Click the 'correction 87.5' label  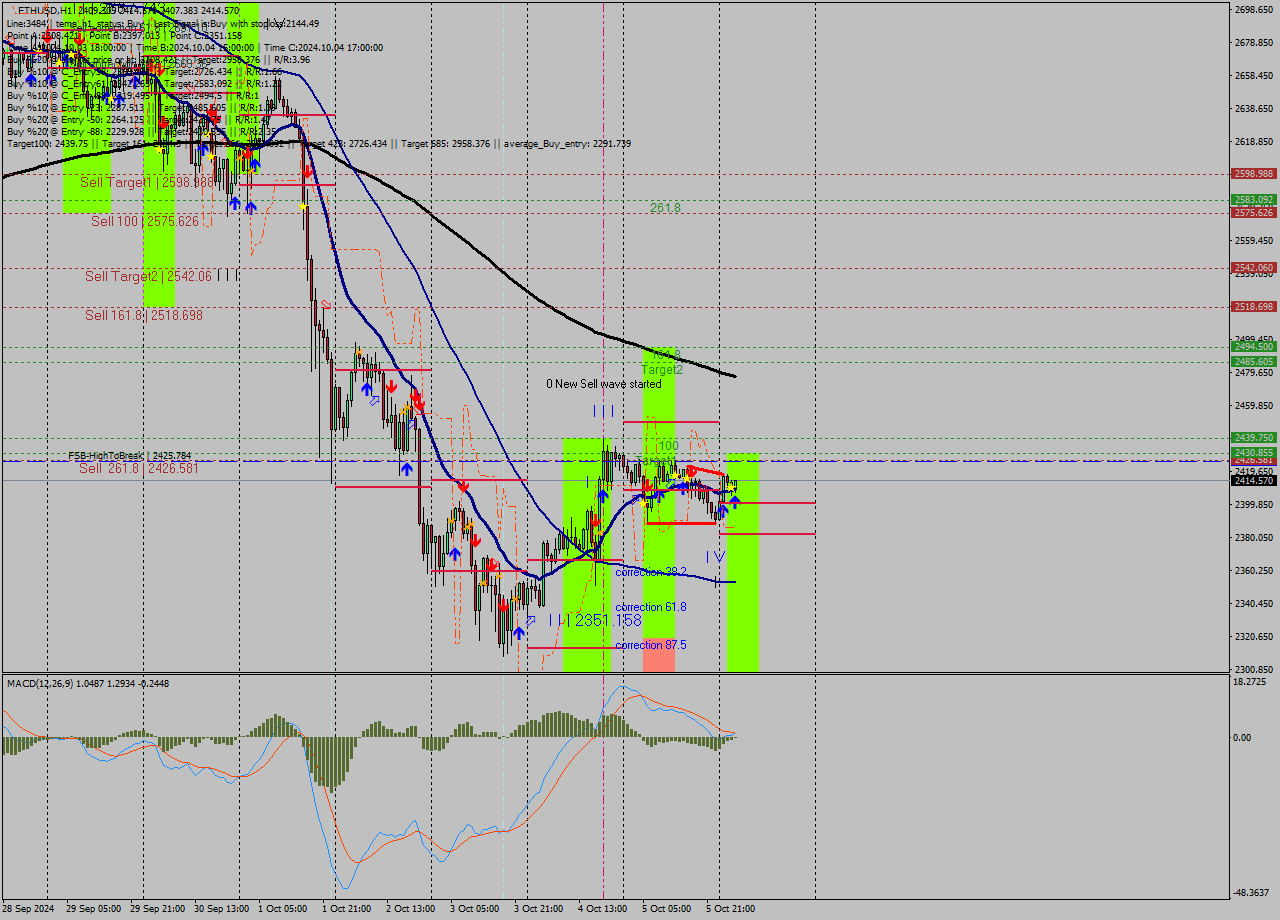[x=650, y=645]
